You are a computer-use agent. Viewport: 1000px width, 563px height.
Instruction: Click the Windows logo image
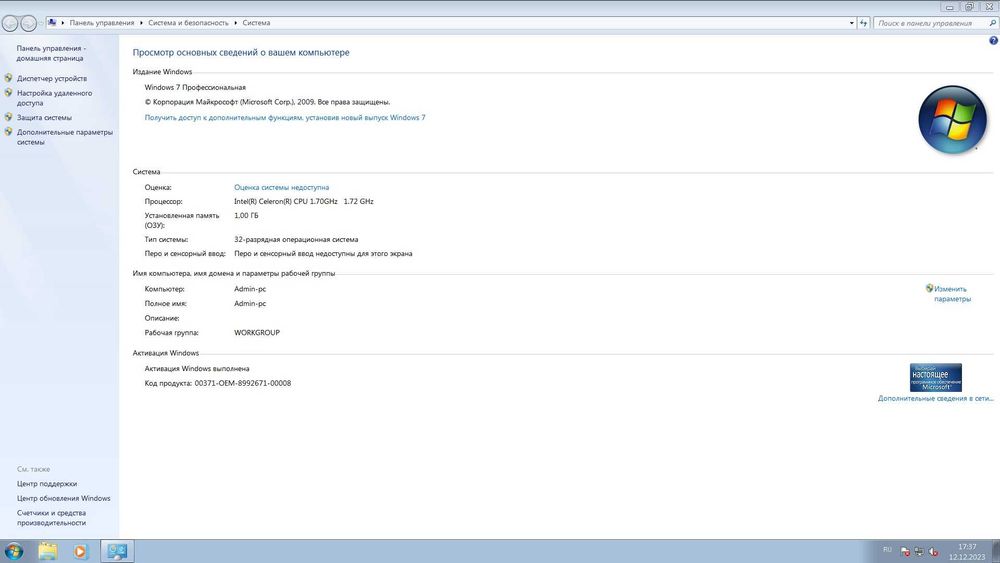tap(952, 120)
